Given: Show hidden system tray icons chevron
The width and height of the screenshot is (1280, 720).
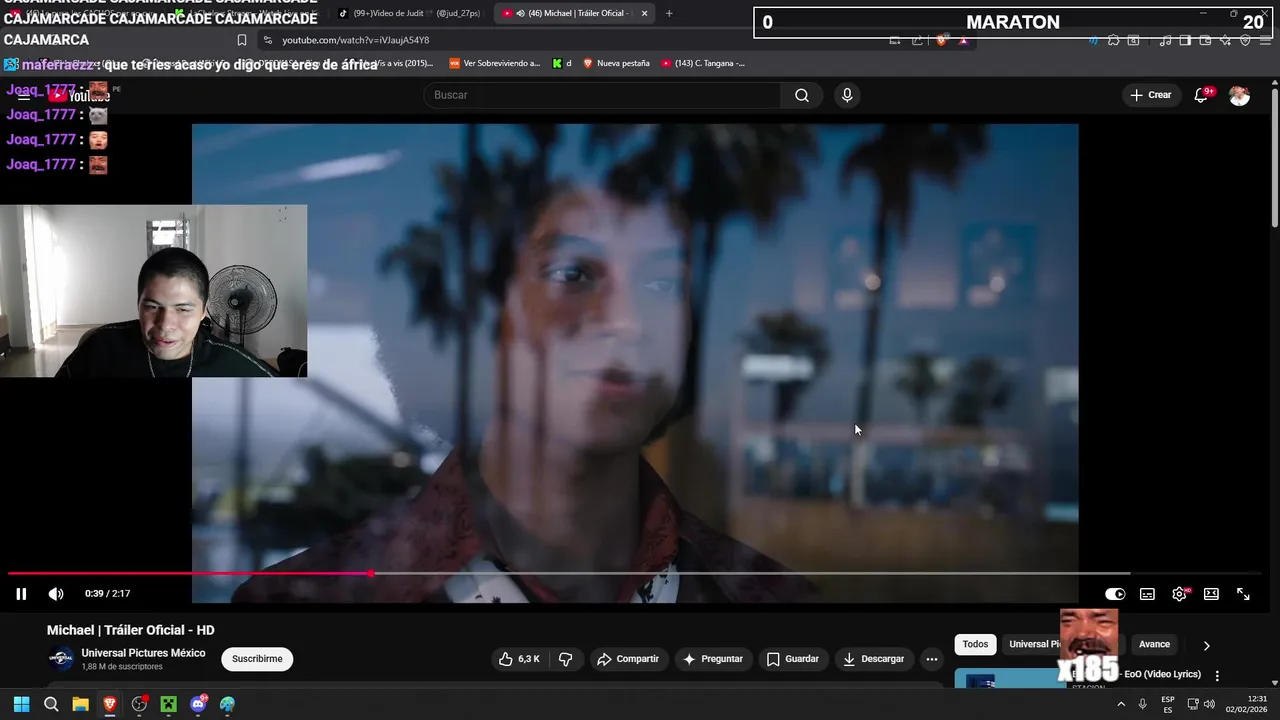Looking at the screenshot, I should 1121,704.
